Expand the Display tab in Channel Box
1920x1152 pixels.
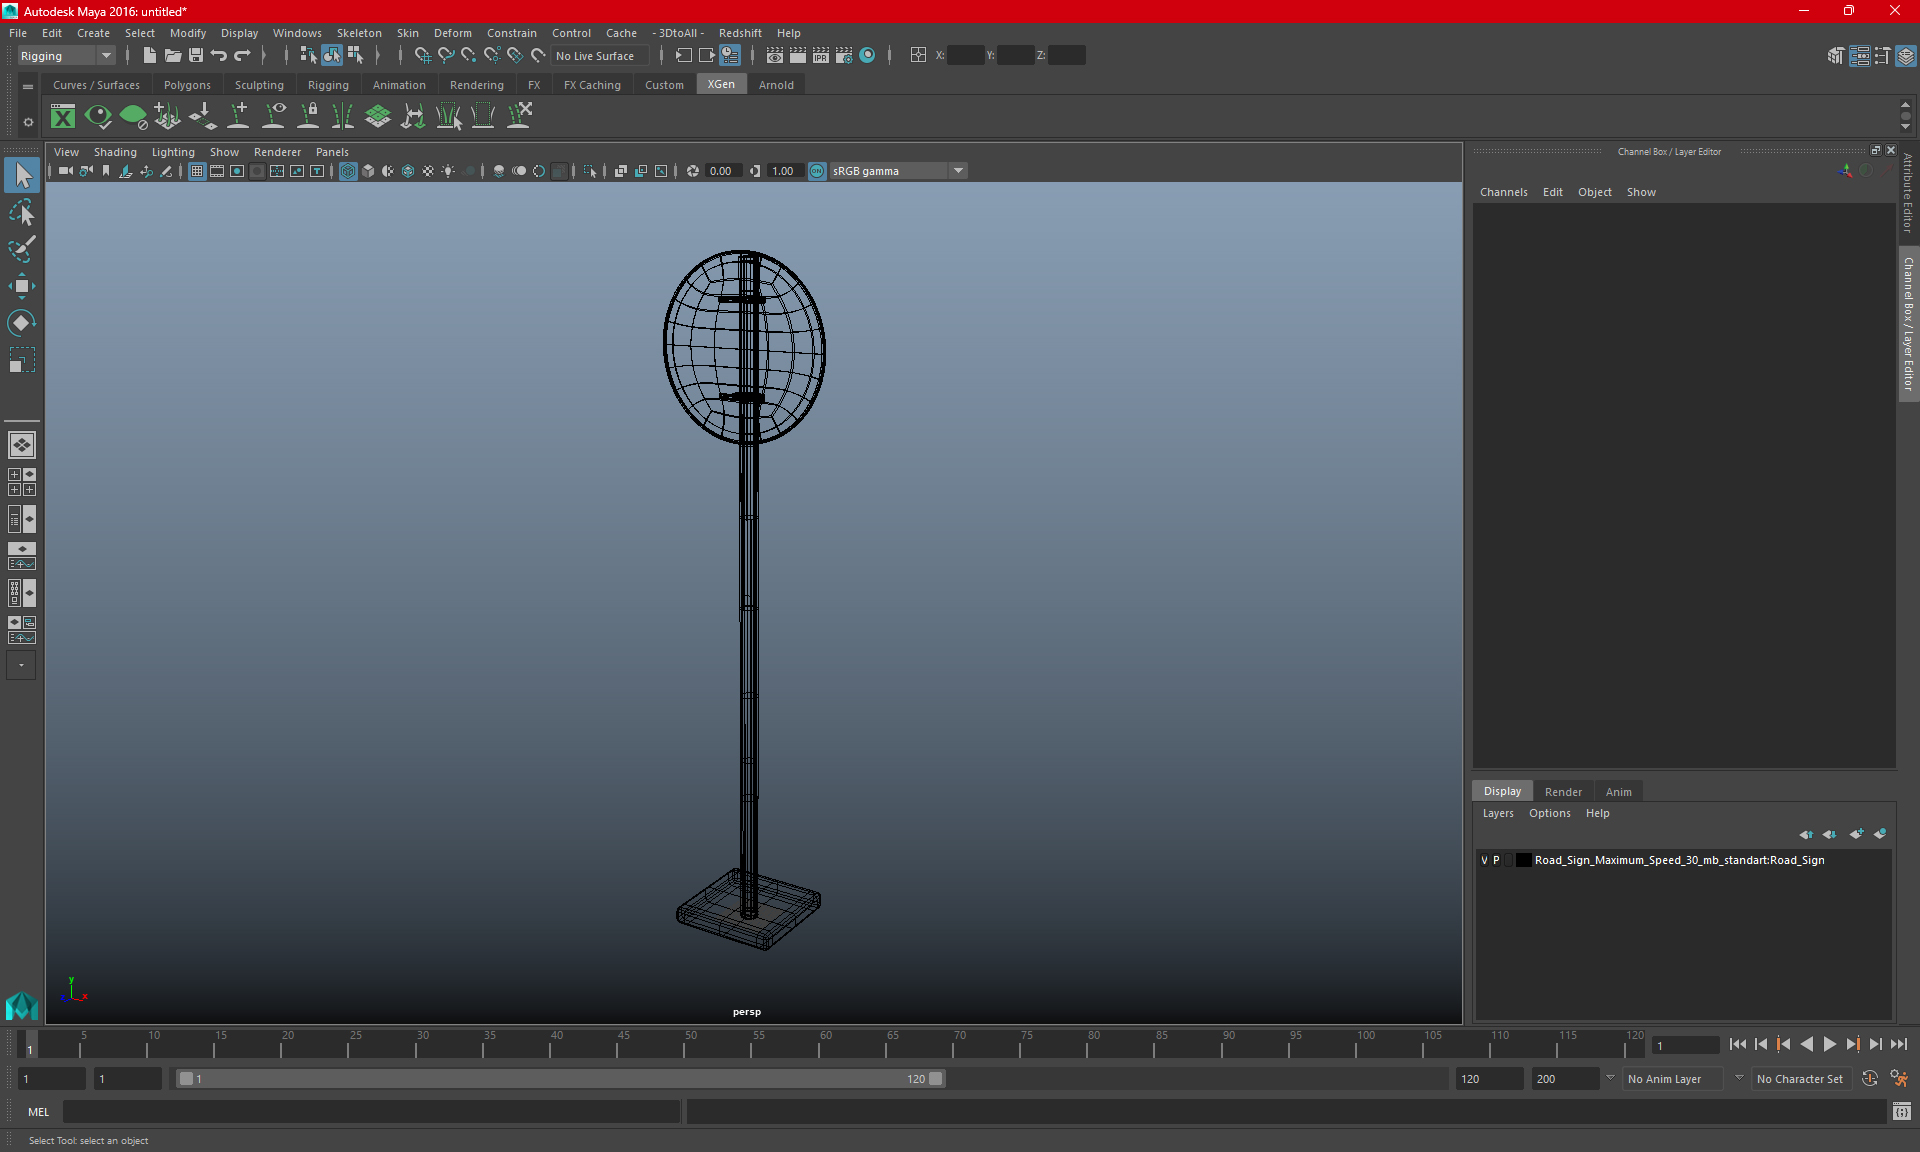click(1502, 790)
